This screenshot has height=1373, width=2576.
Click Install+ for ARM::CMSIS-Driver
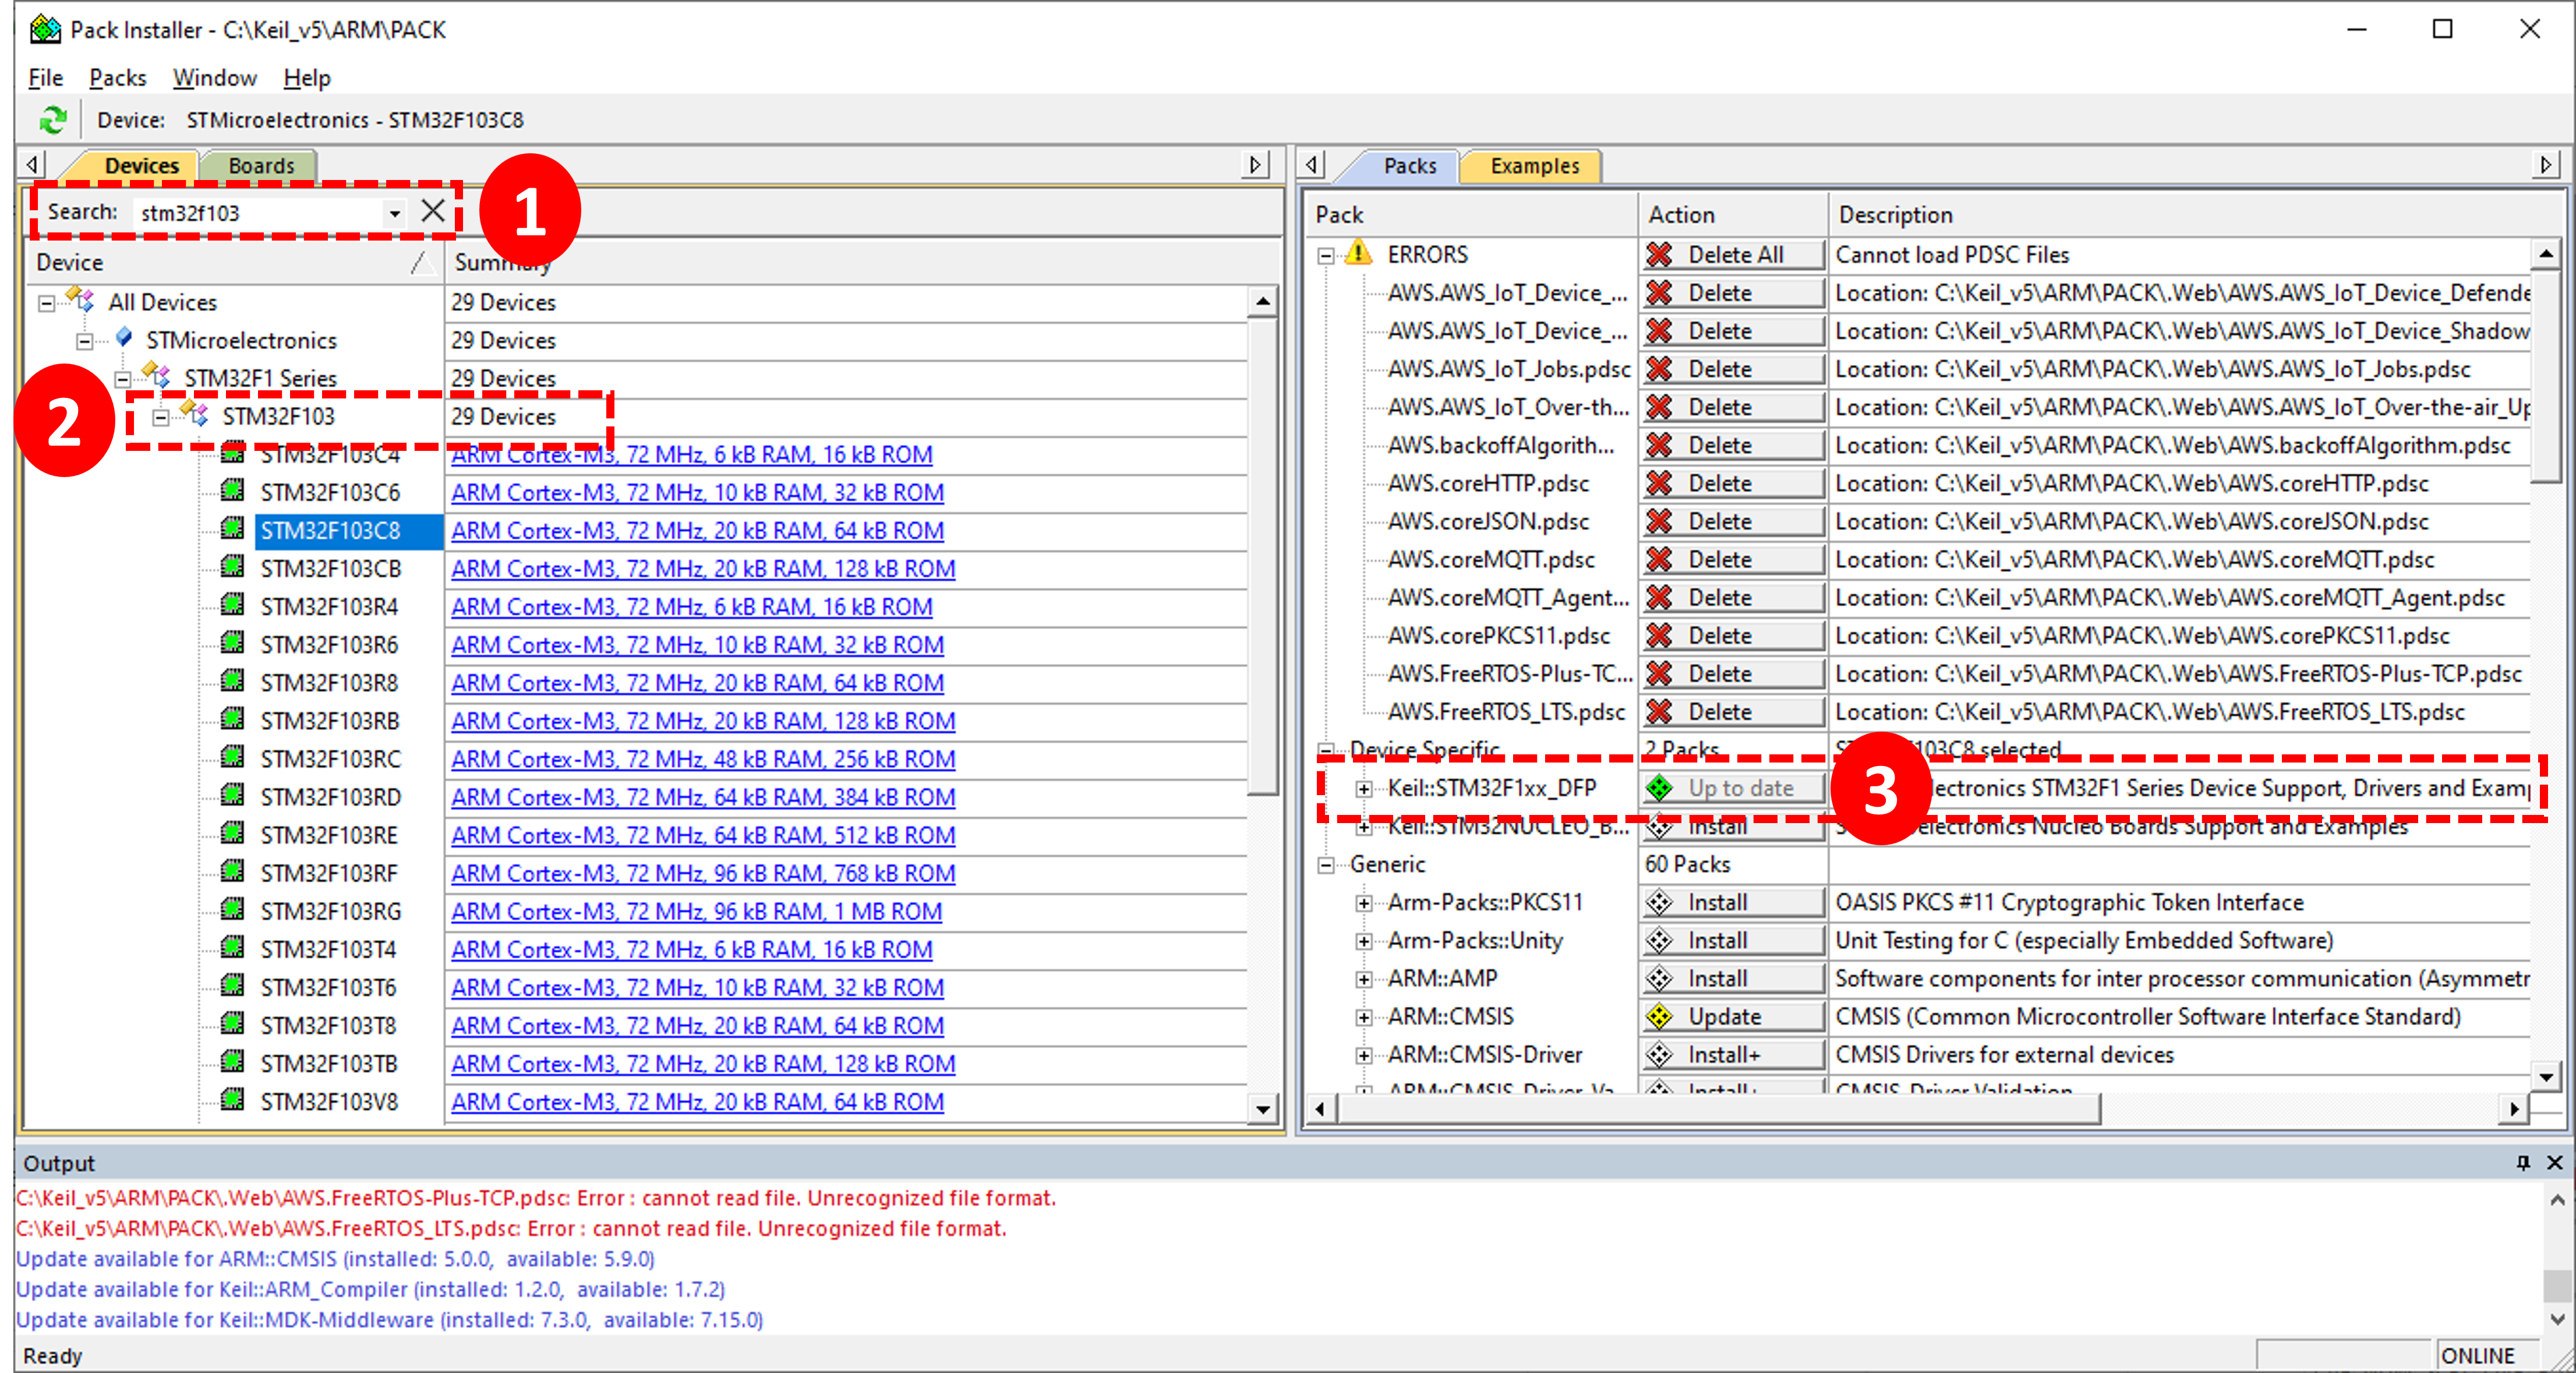(1733, 1054)
